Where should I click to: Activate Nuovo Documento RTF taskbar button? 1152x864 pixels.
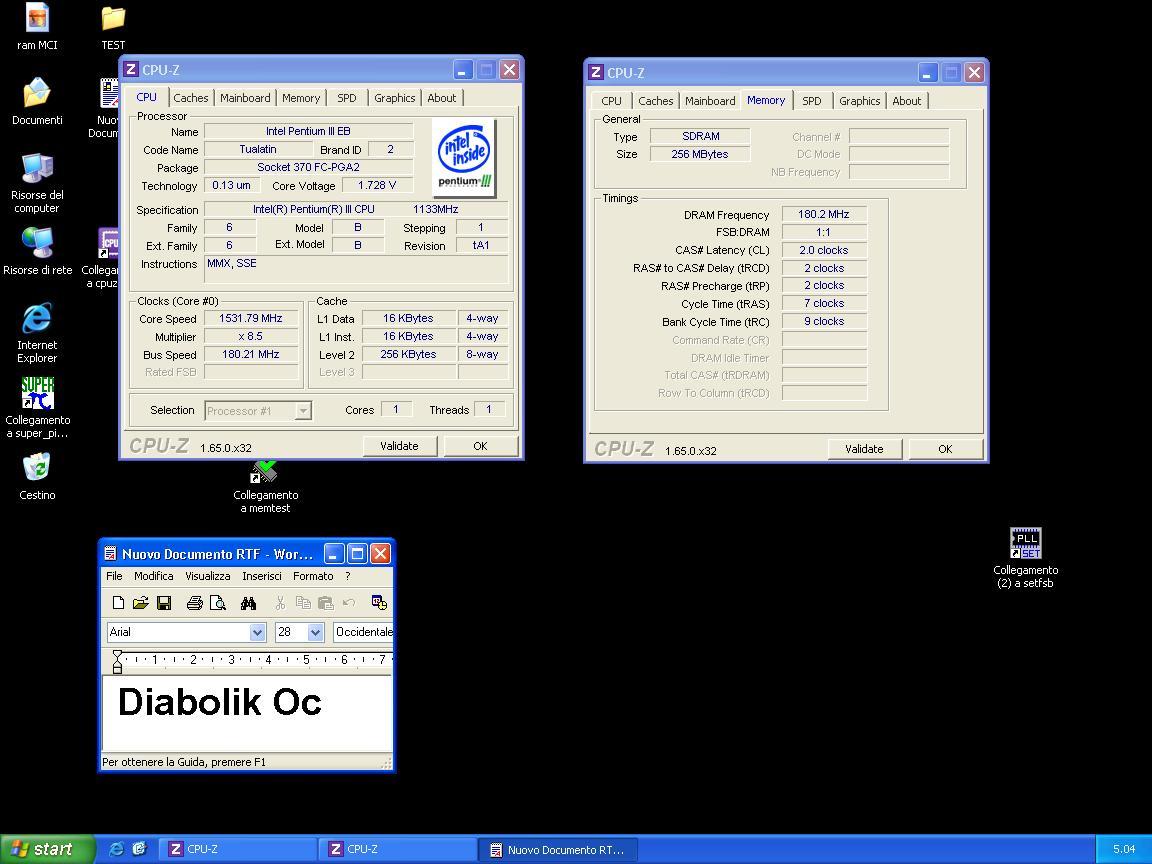[x=558, y=849]
